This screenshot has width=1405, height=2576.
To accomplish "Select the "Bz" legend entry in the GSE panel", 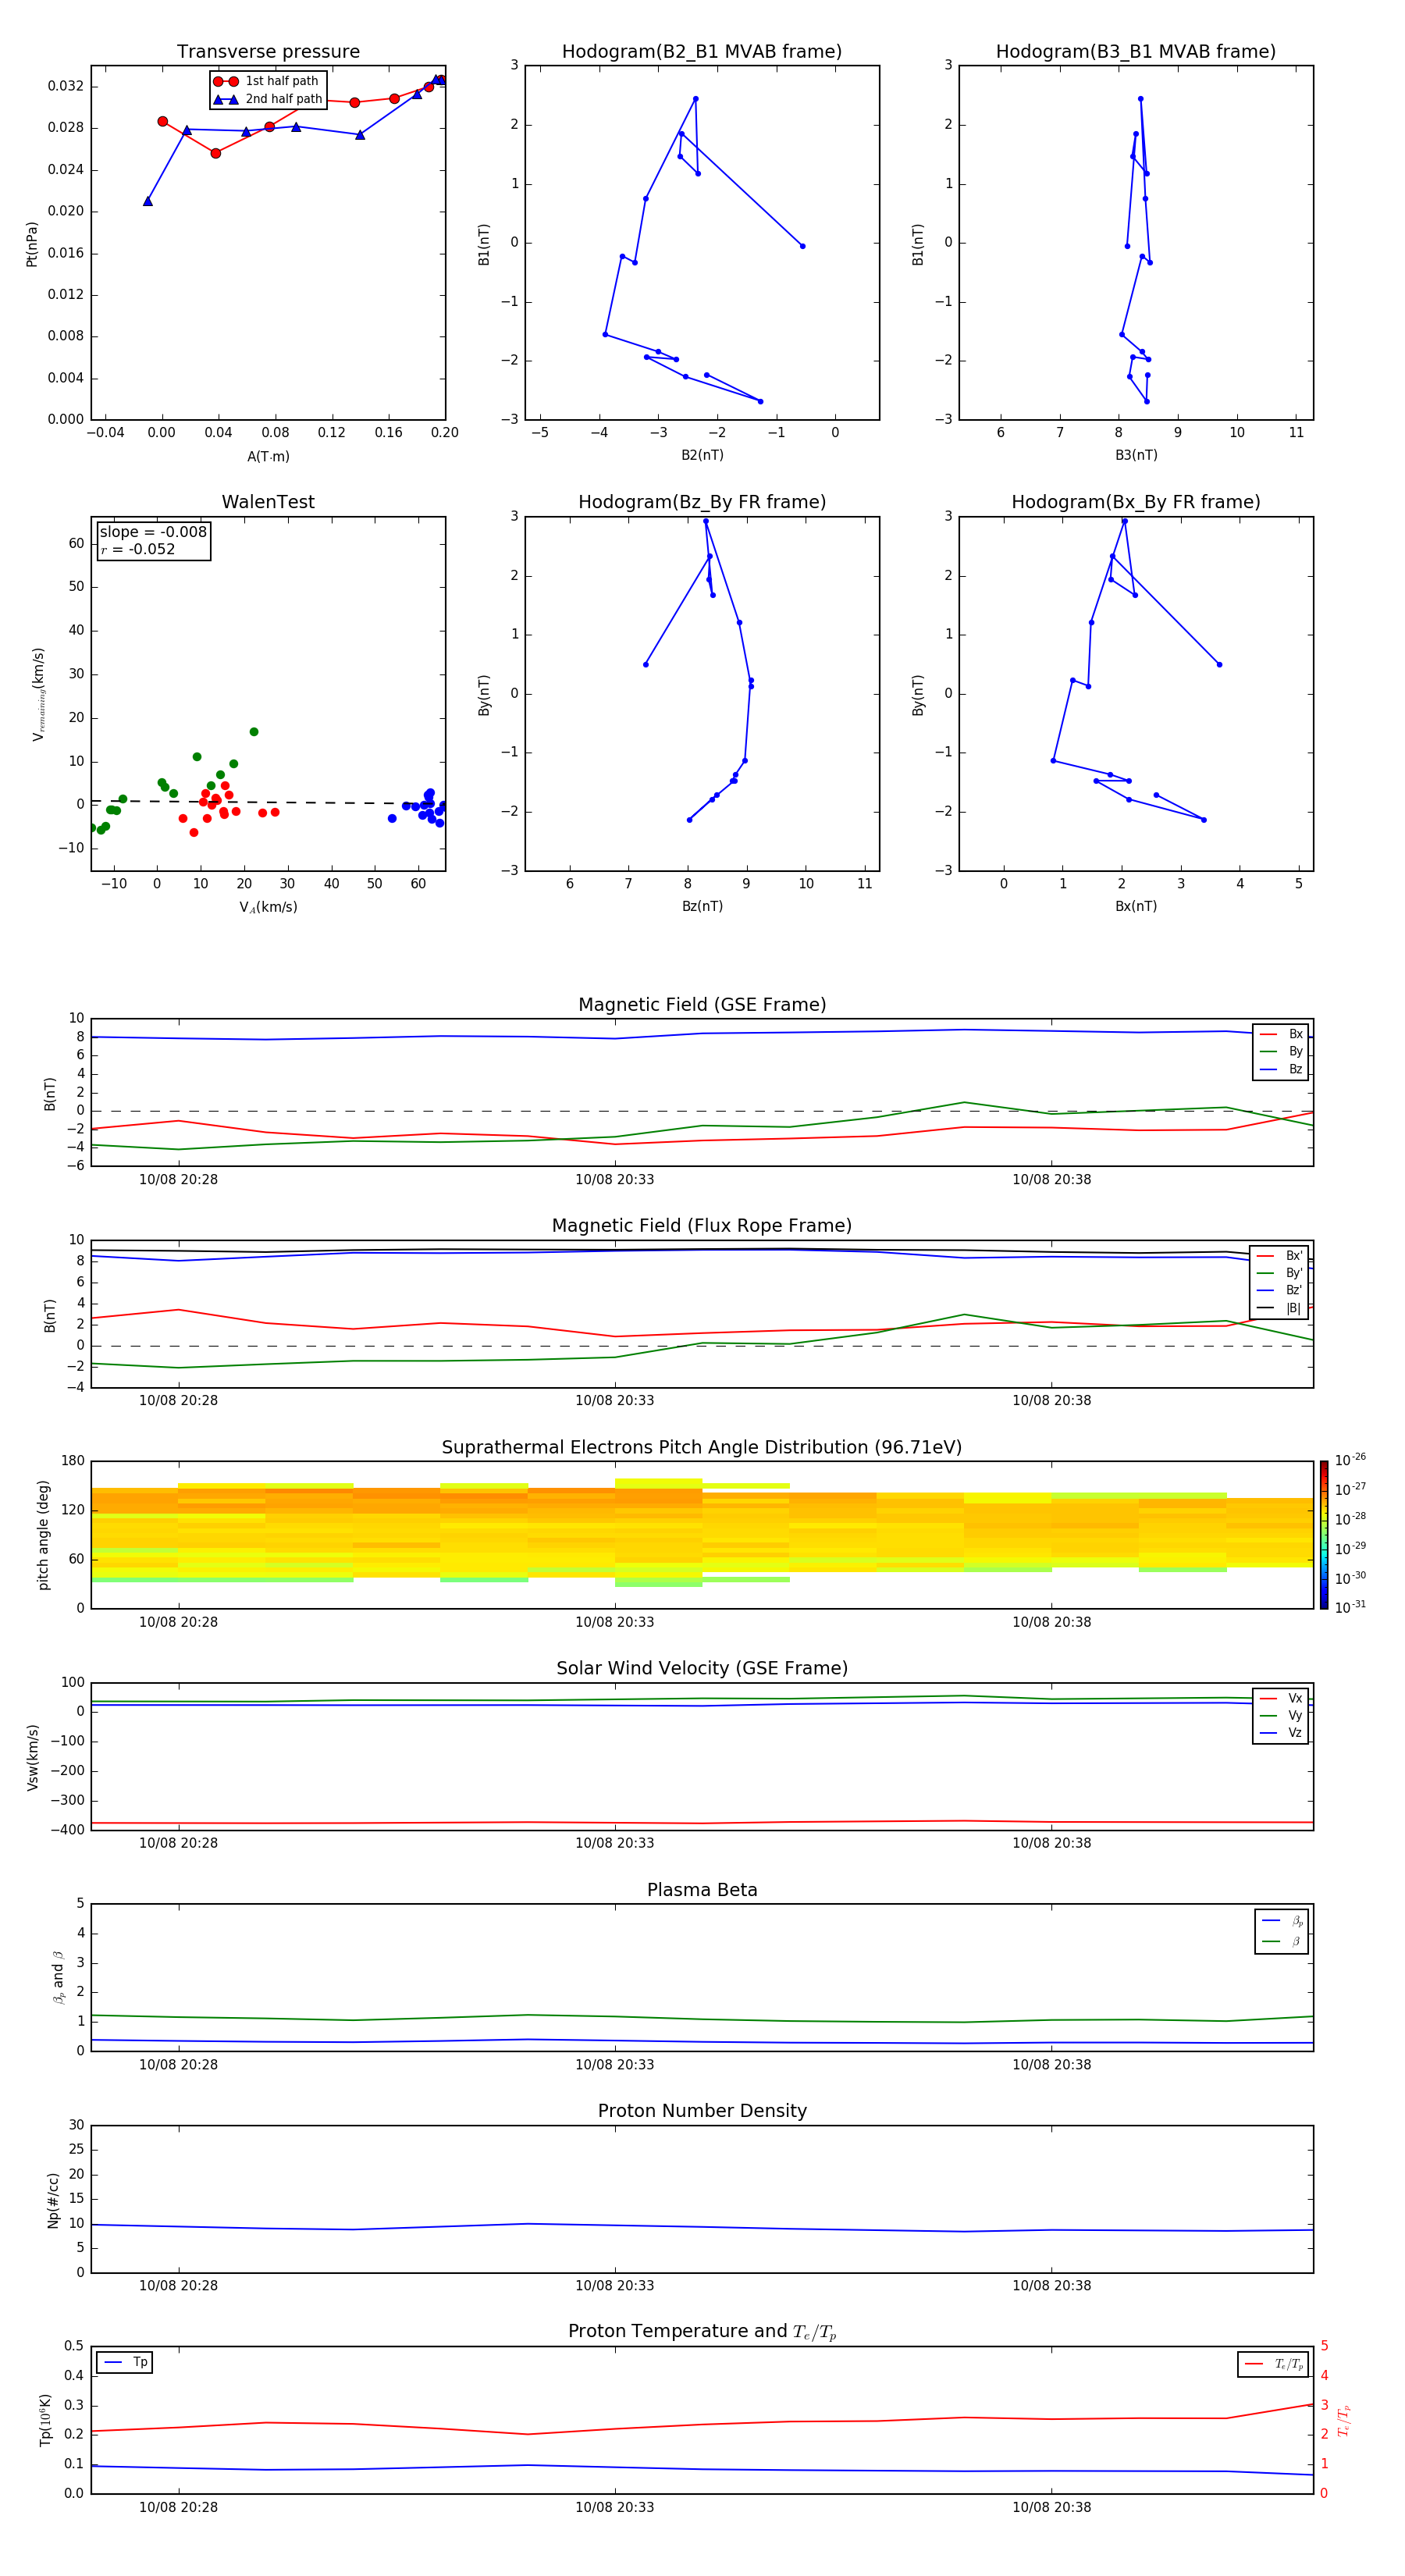I will coord(1281,1069).
